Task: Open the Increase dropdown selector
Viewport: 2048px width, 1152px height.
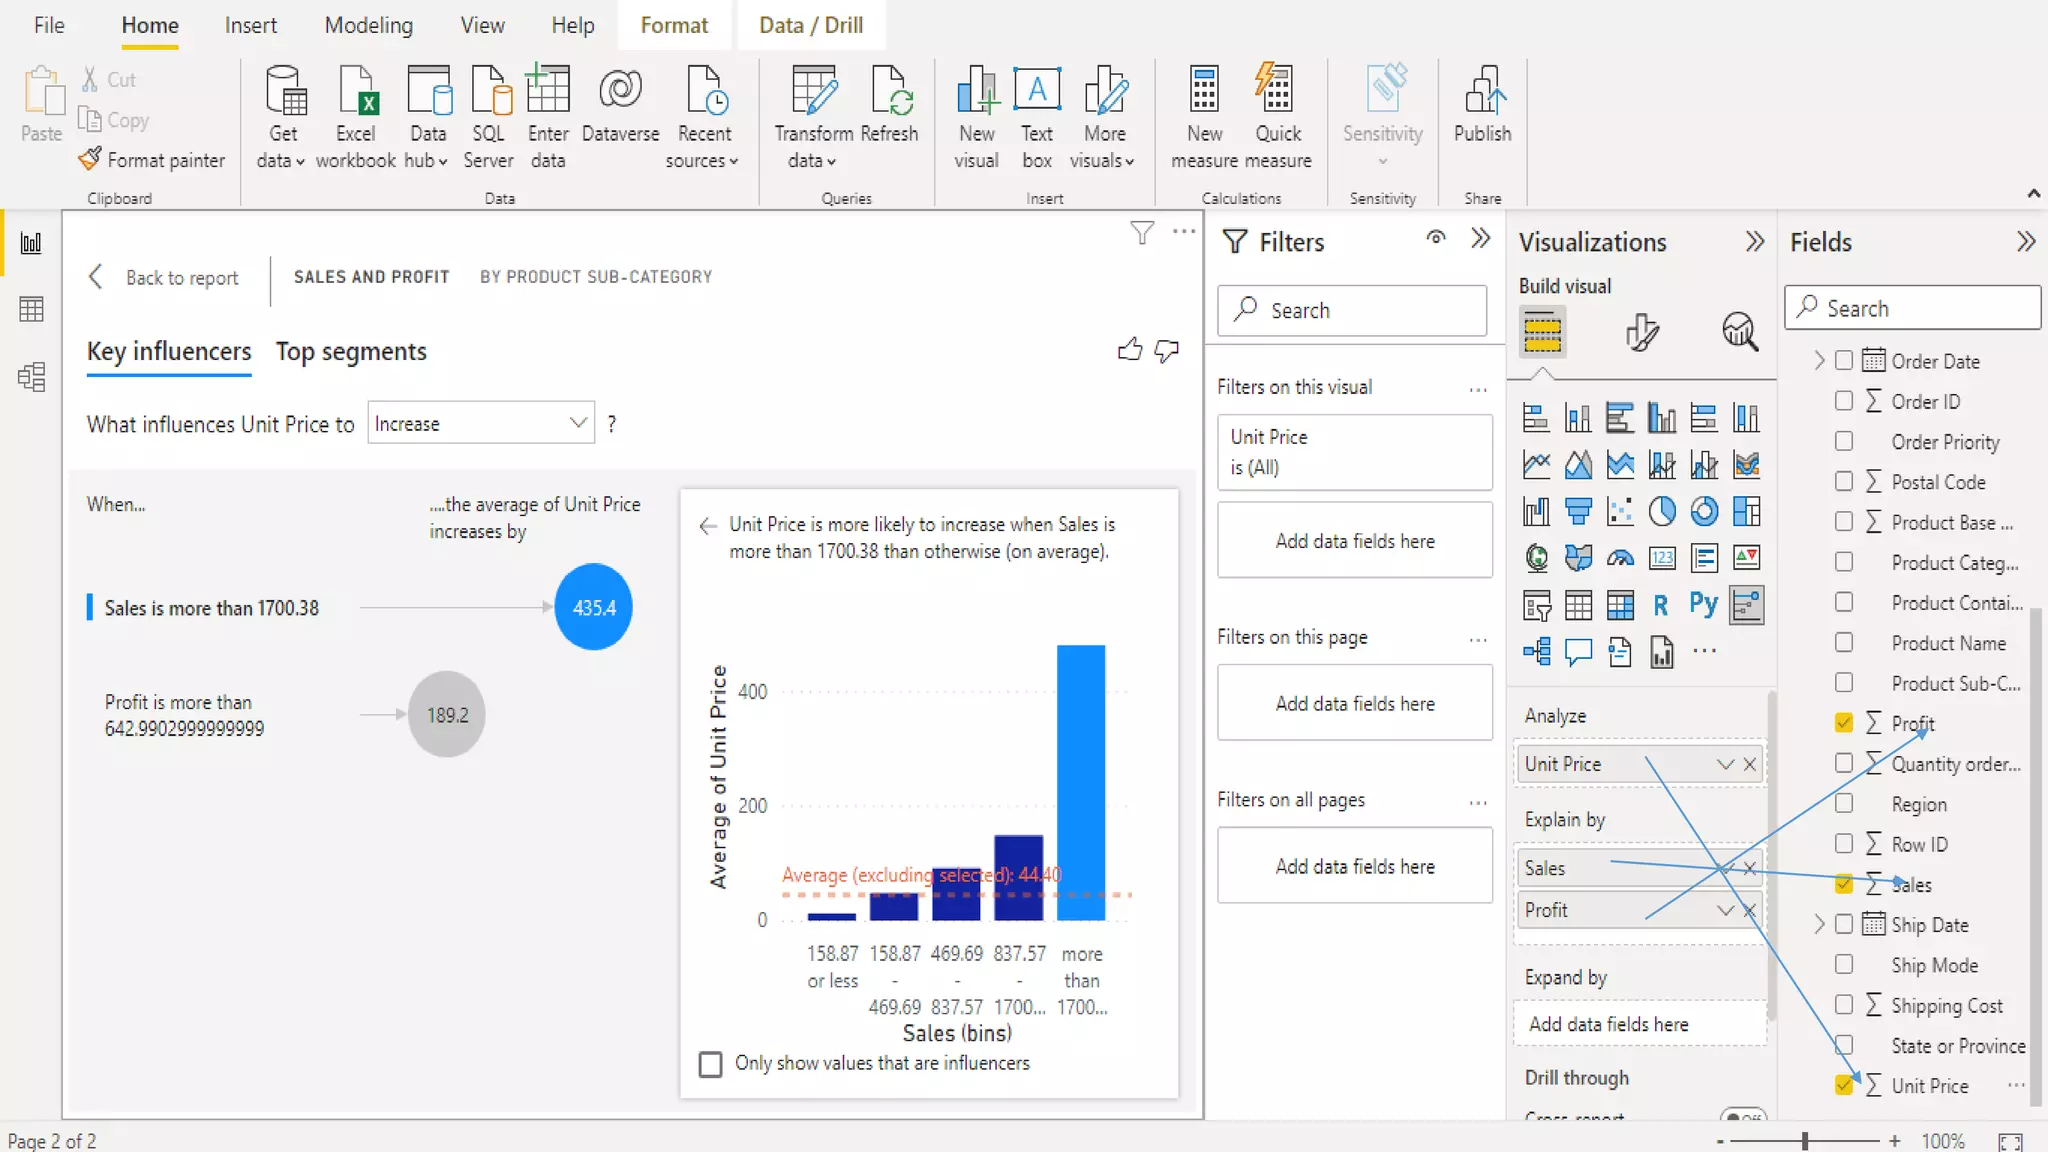Action: [x=480, y=424]
